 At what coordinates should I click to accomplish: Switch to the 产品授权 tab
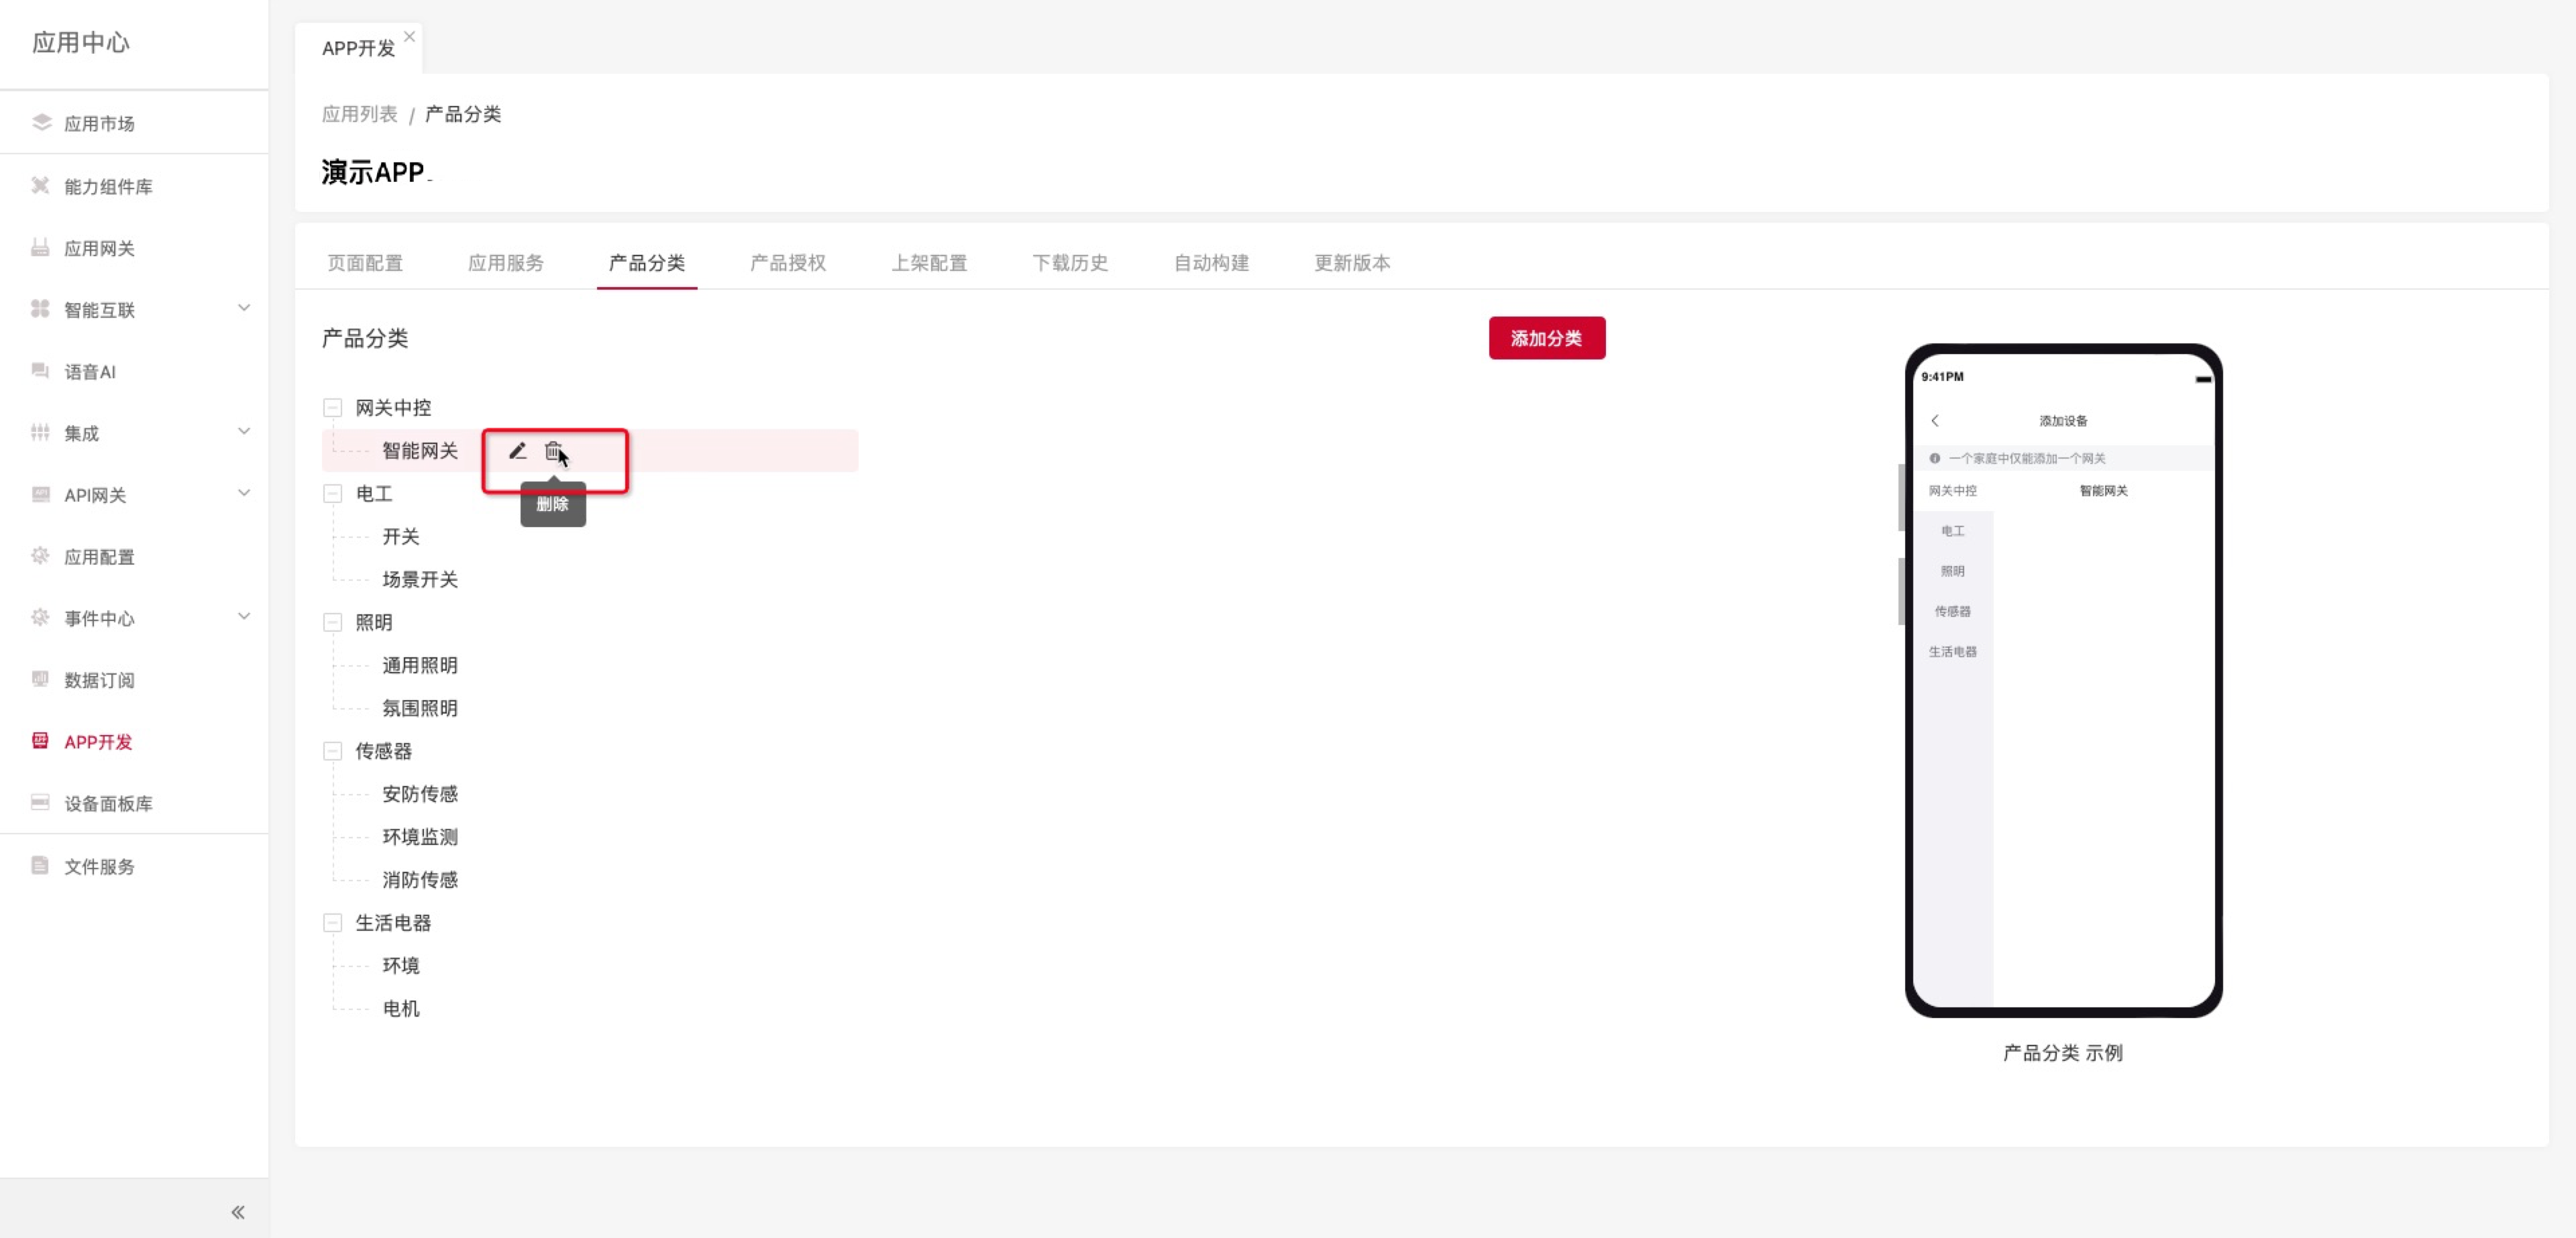[x=788, y=263]
